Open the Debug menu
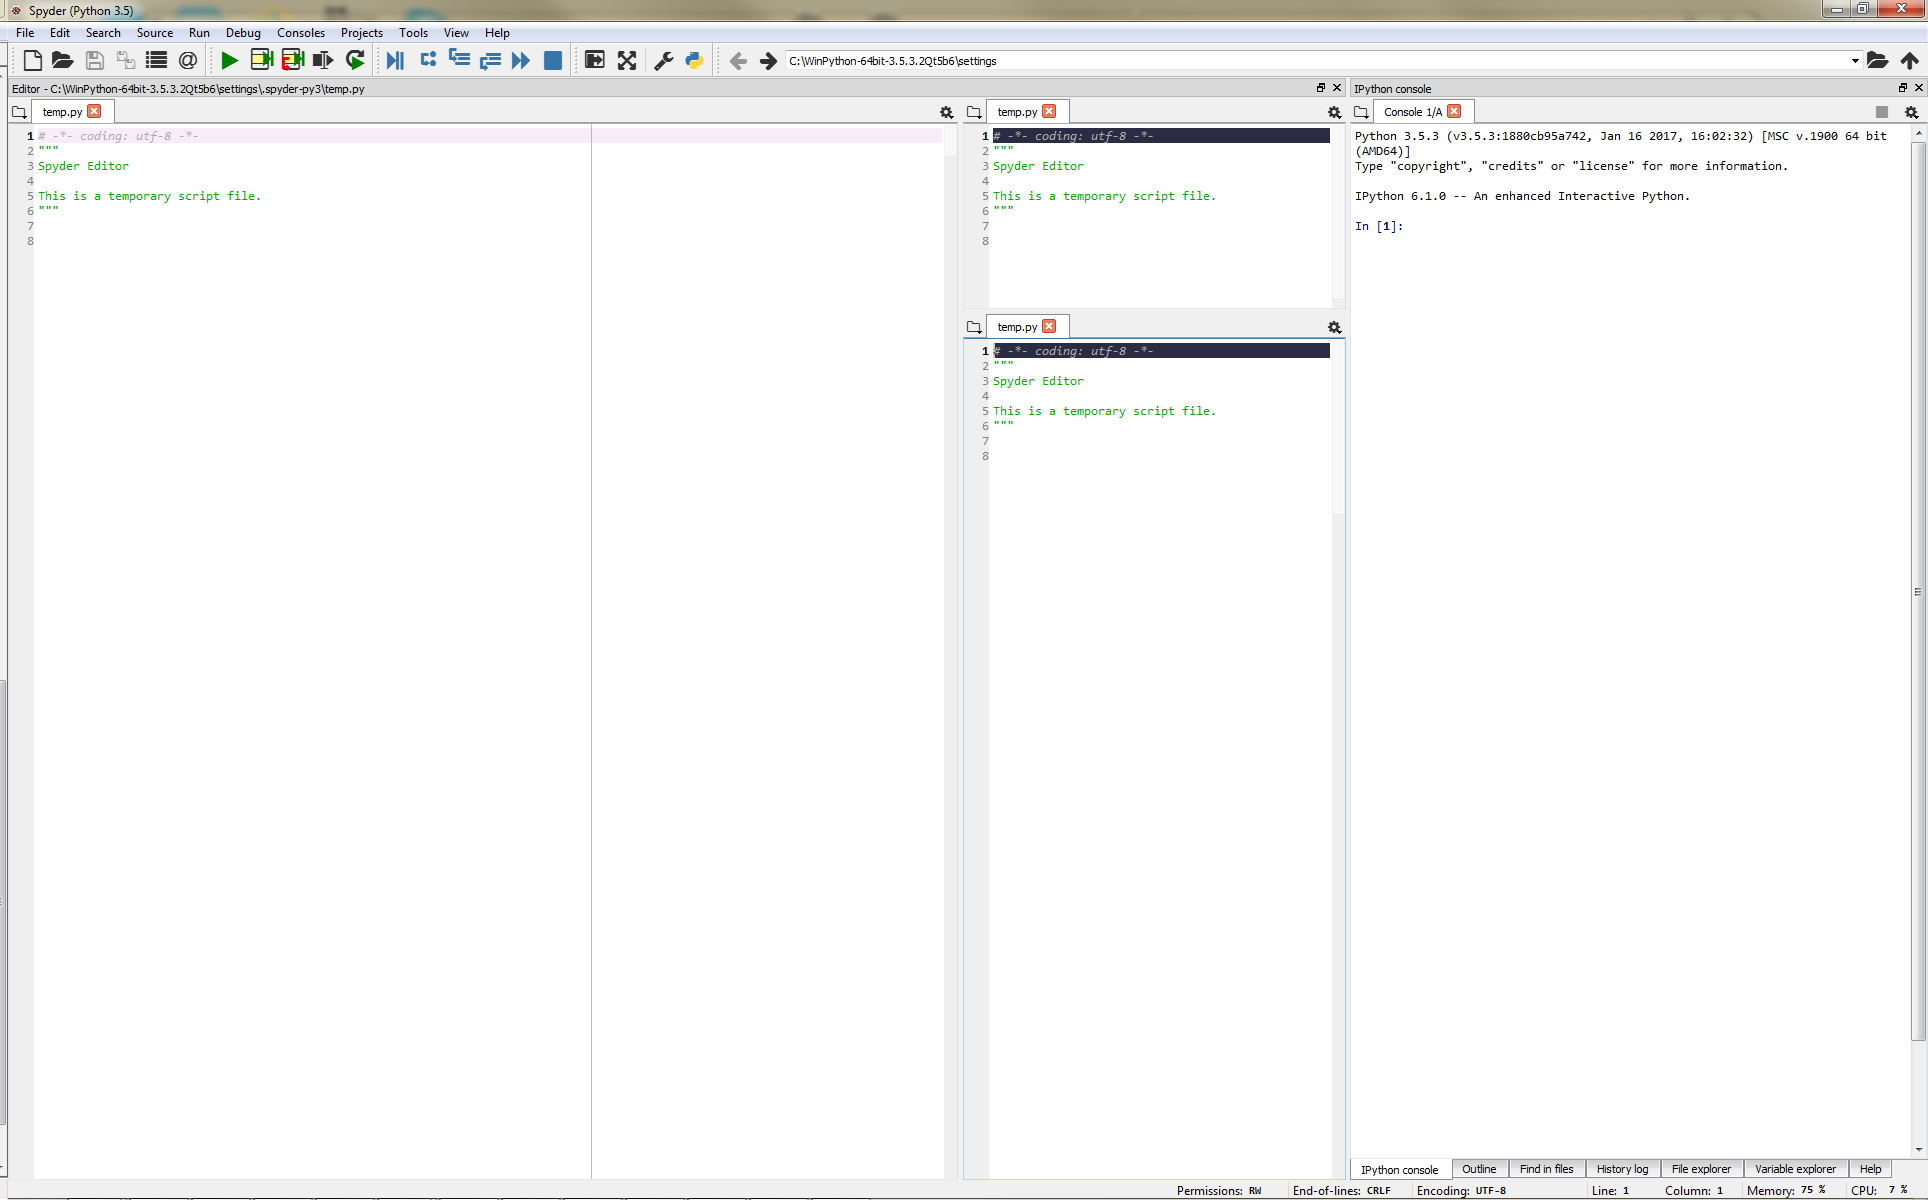 pyautogui.click(x=243, y=32)
